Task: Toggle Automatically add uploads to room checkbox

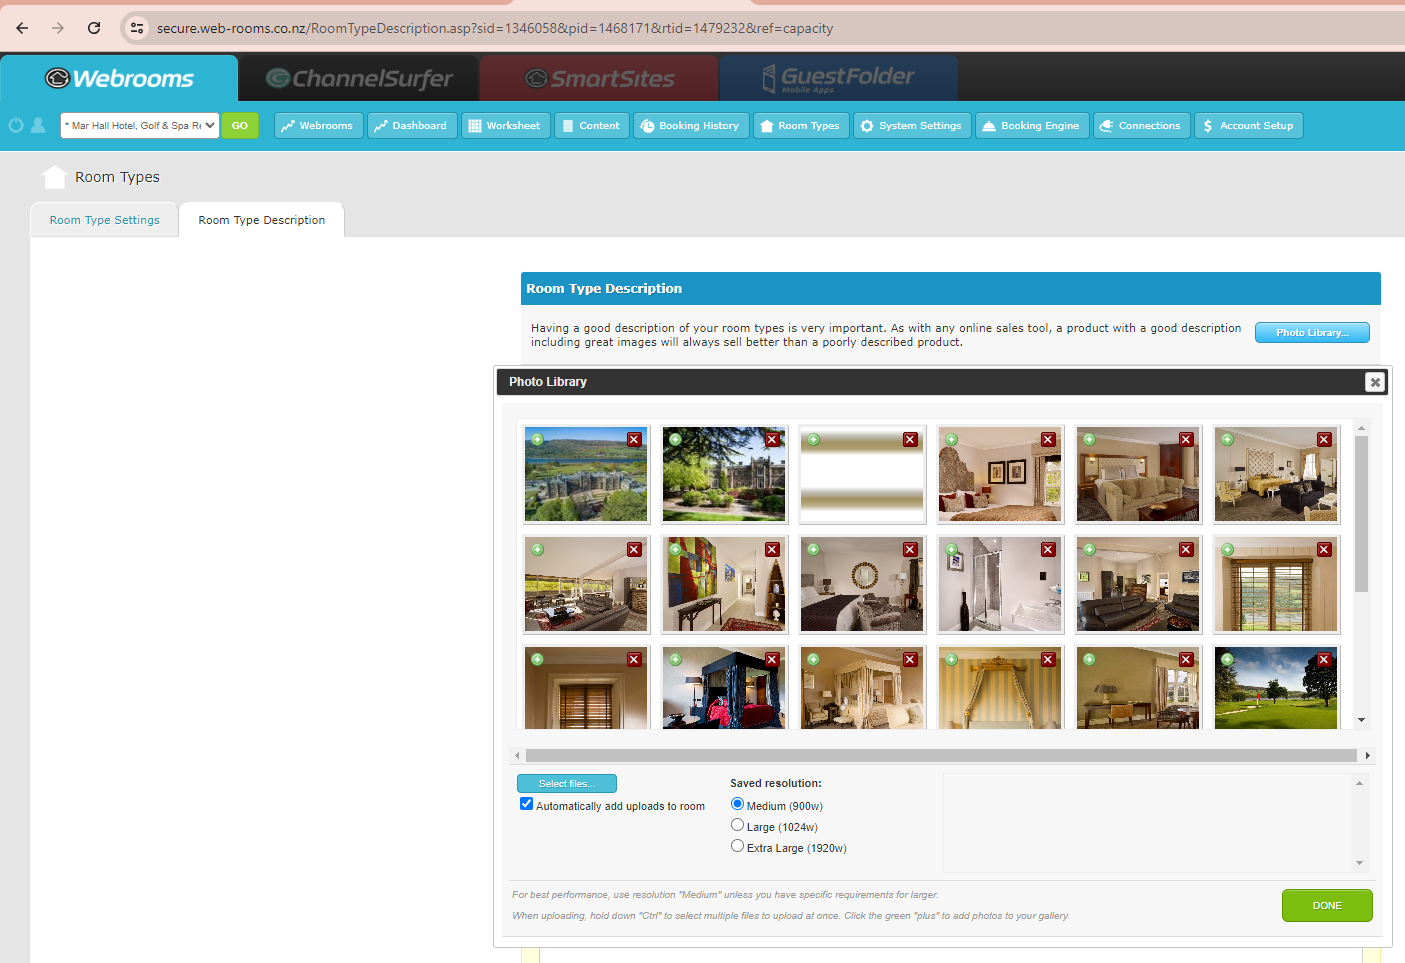Action: 527,804
